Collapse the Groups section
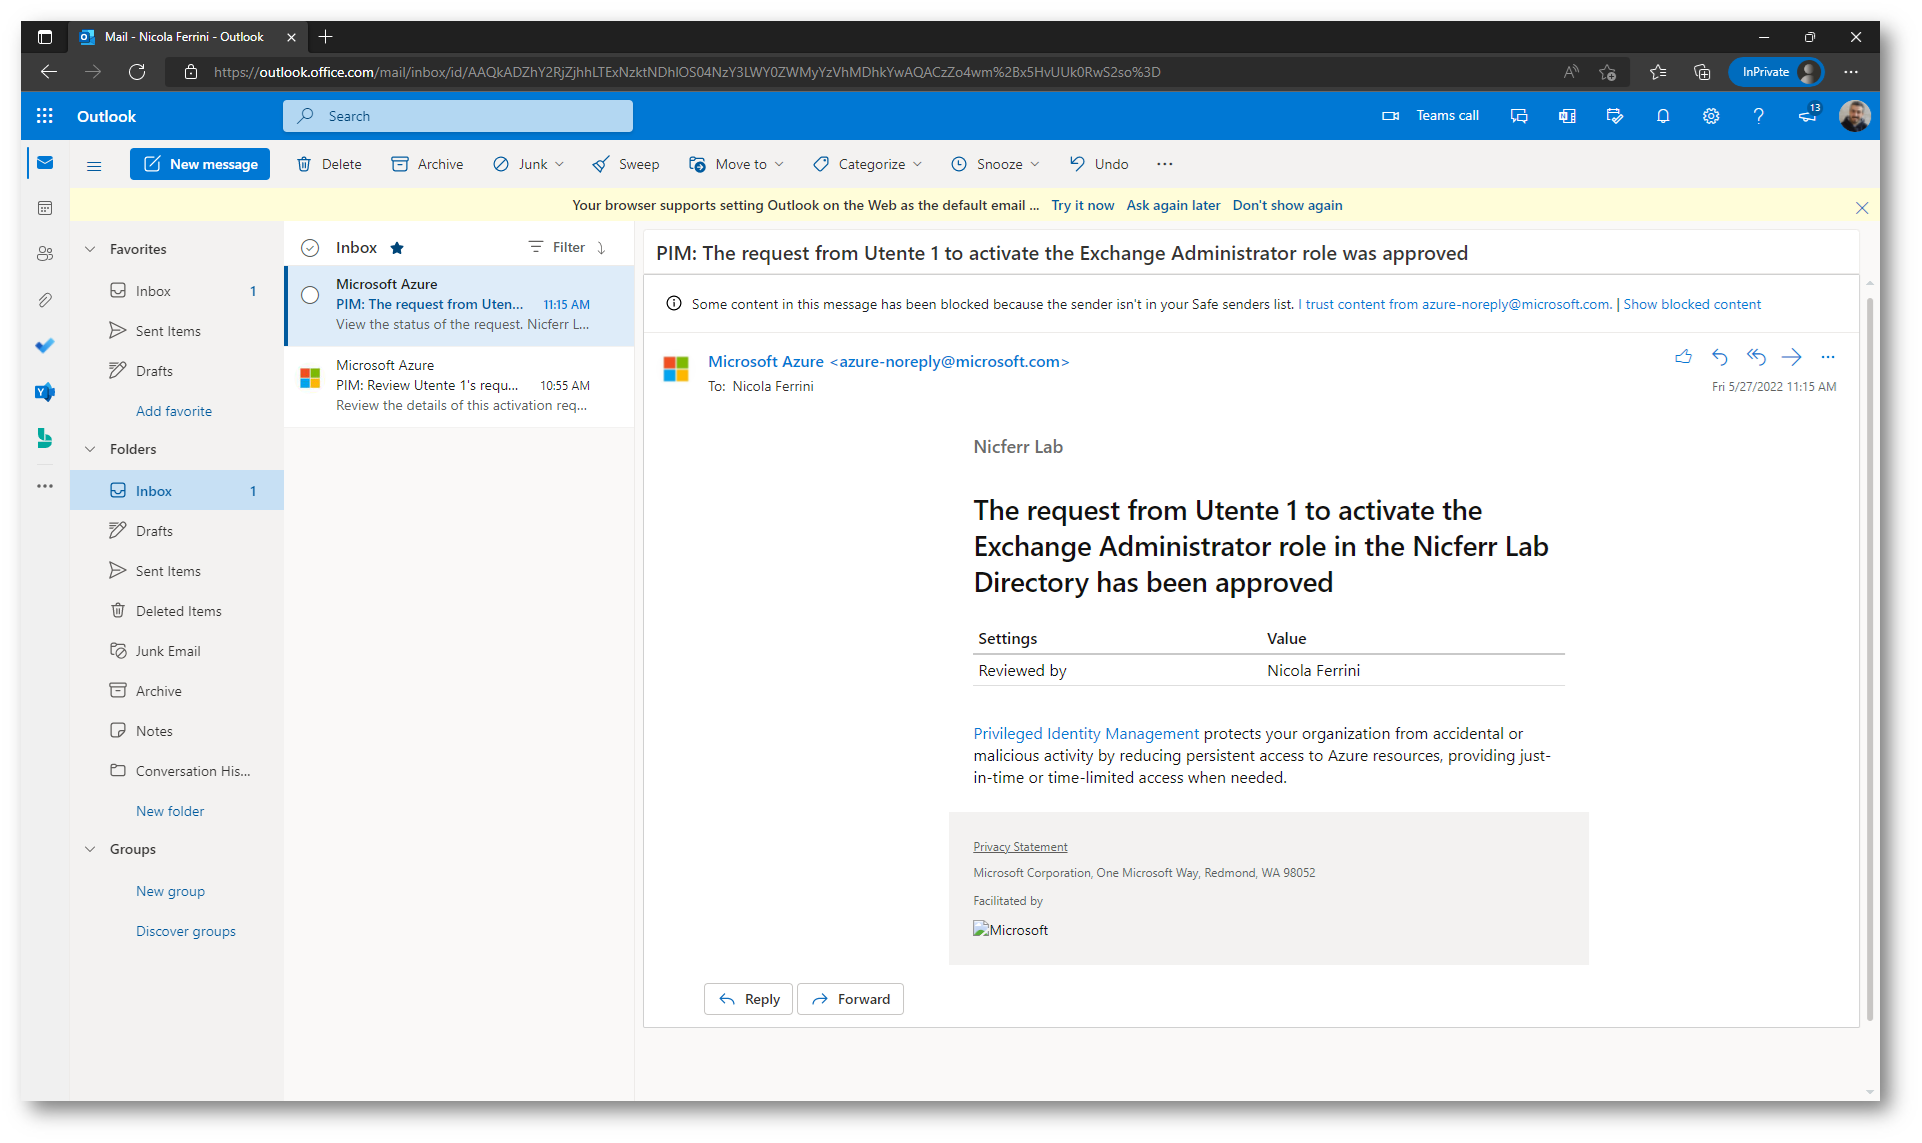This screenshot has height=1143, width=1922. click(90, 849)
